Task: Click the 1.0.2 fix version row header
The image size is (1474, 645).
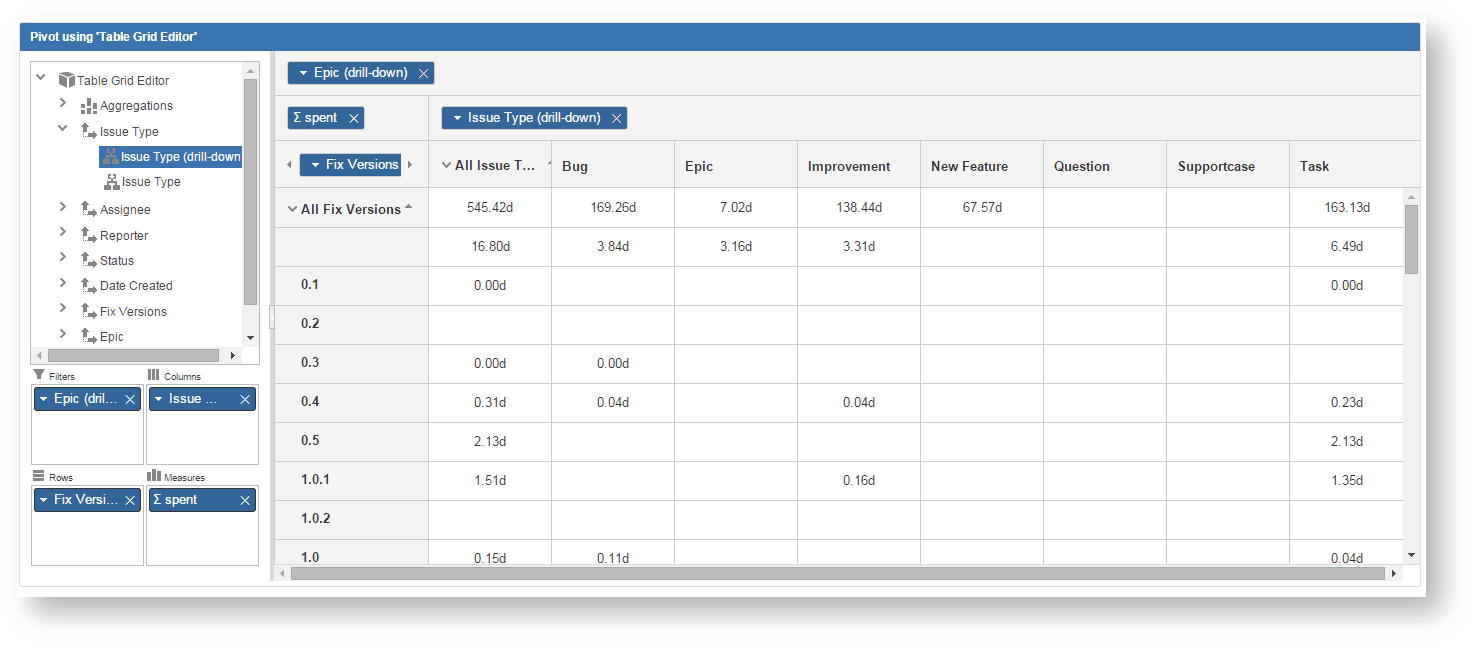Action: pyautogui.click(x=351, y=519)
